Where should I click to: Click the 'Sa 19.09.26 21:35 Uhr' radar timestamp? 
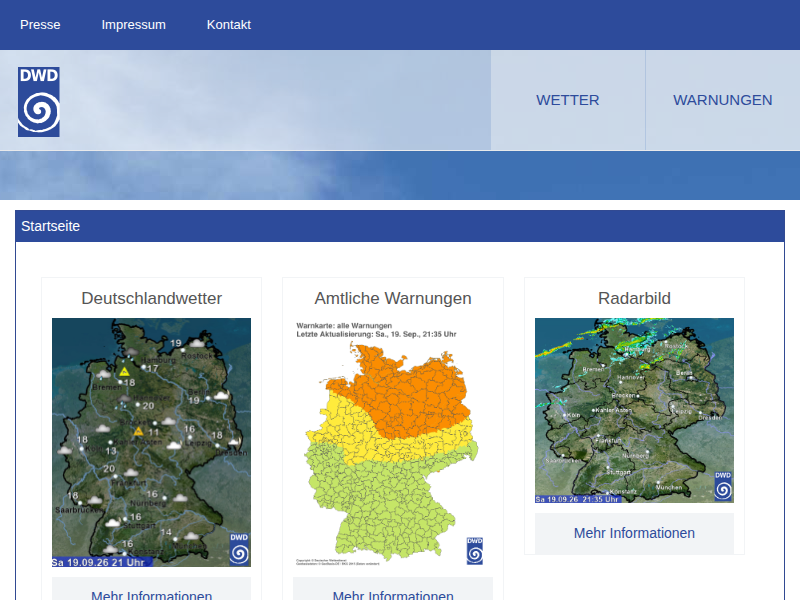(577, 499)
